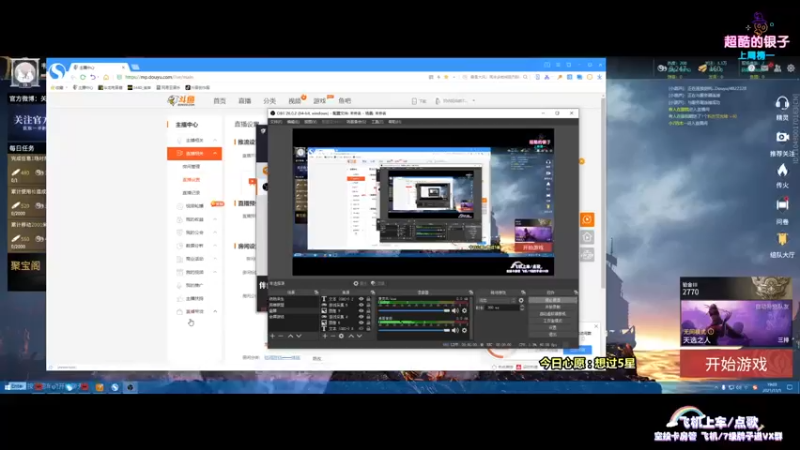Remove the selected source in OBS
This screenshot has height=450, width=800.
click(x=333, y=336)
